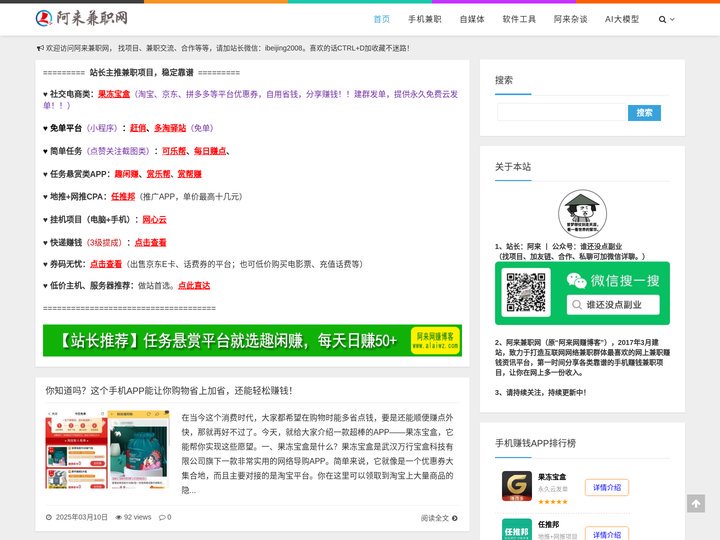Click the 任推邦 name in the ranking list
Screen dimensions: 720x540
[x=549, y=524]
